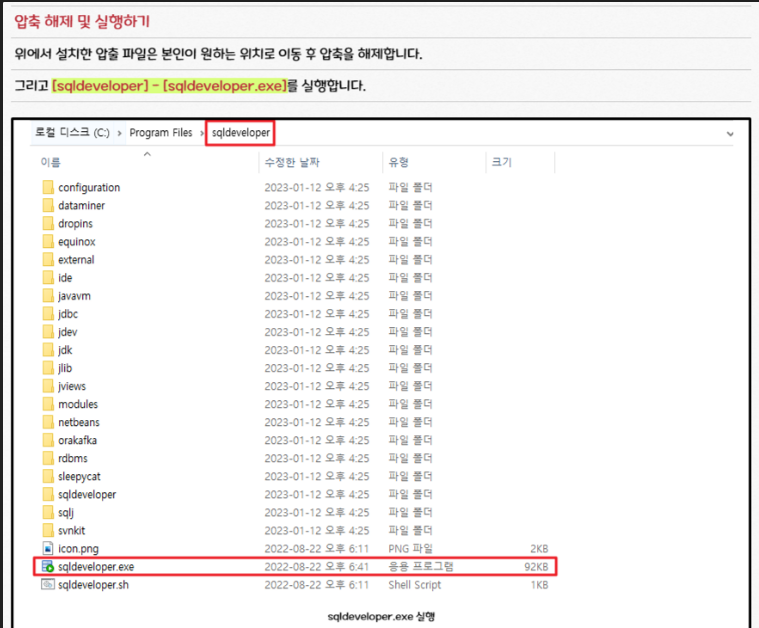Select the sqldeveloper.exe file name
The width and height of the screenshot is (759, 628).
tap(96, 567)
